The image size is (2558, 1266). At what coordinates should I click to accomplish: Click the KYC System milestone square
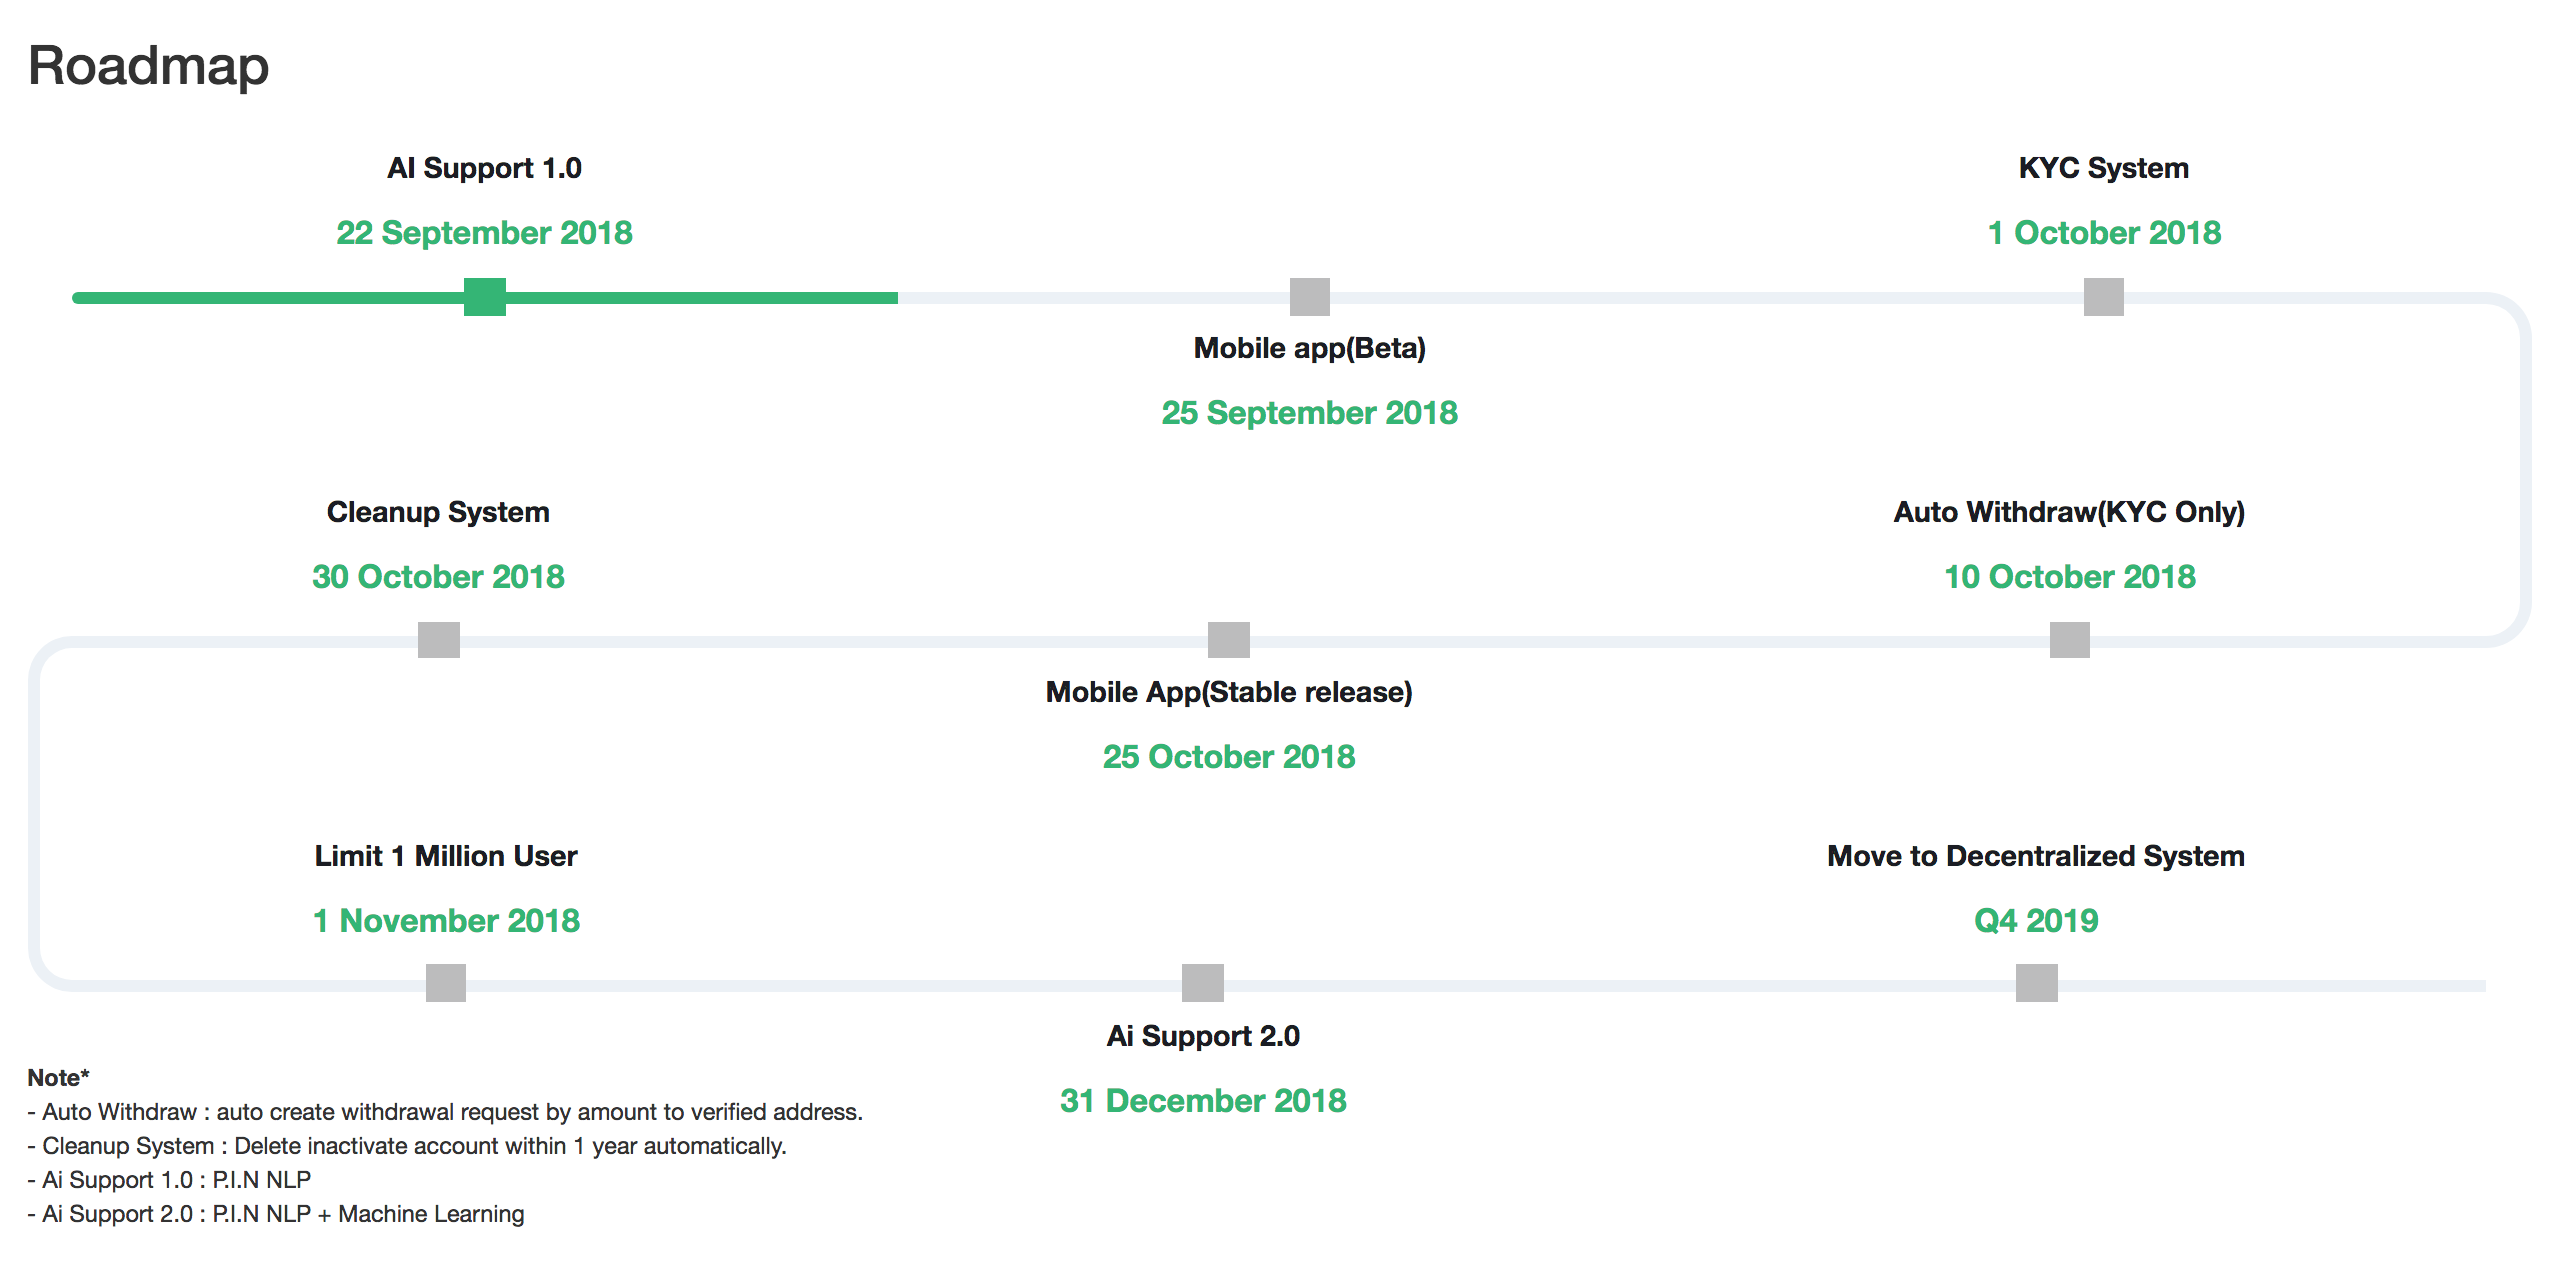tap(2104, 297)
